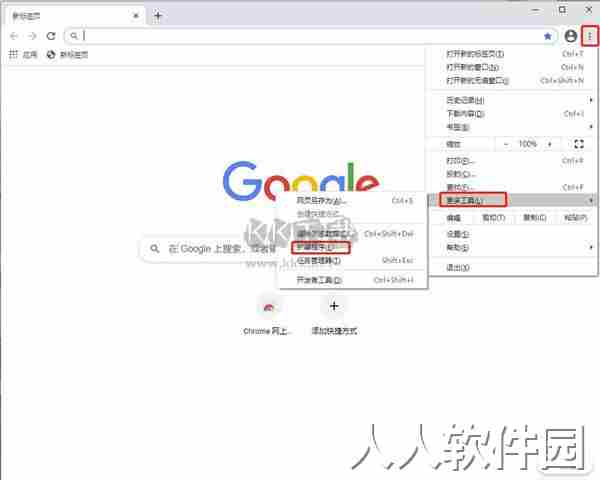Expand the History submenu
600x480 pixels.
[513, 100]
